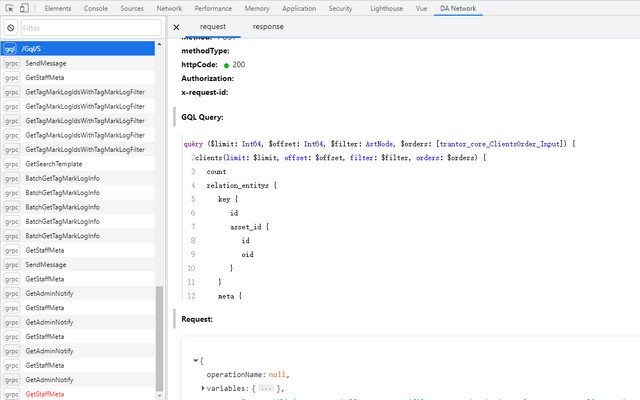Open the Elements tab
Screen dimensions: 640x400
coord(58,8)
